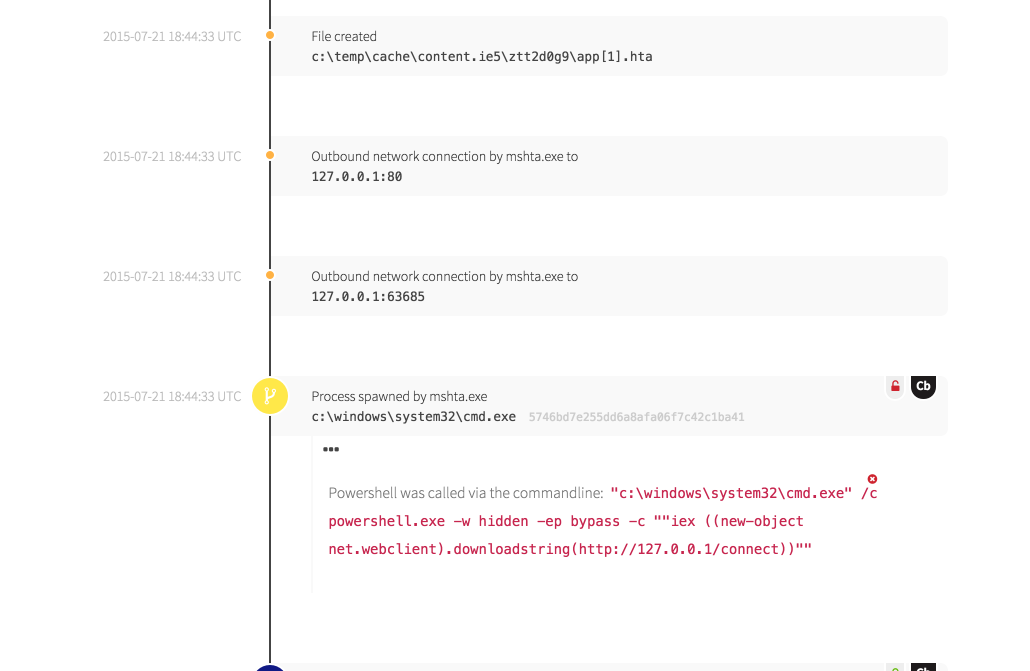Select the File created timeline dot

point(270,36)
